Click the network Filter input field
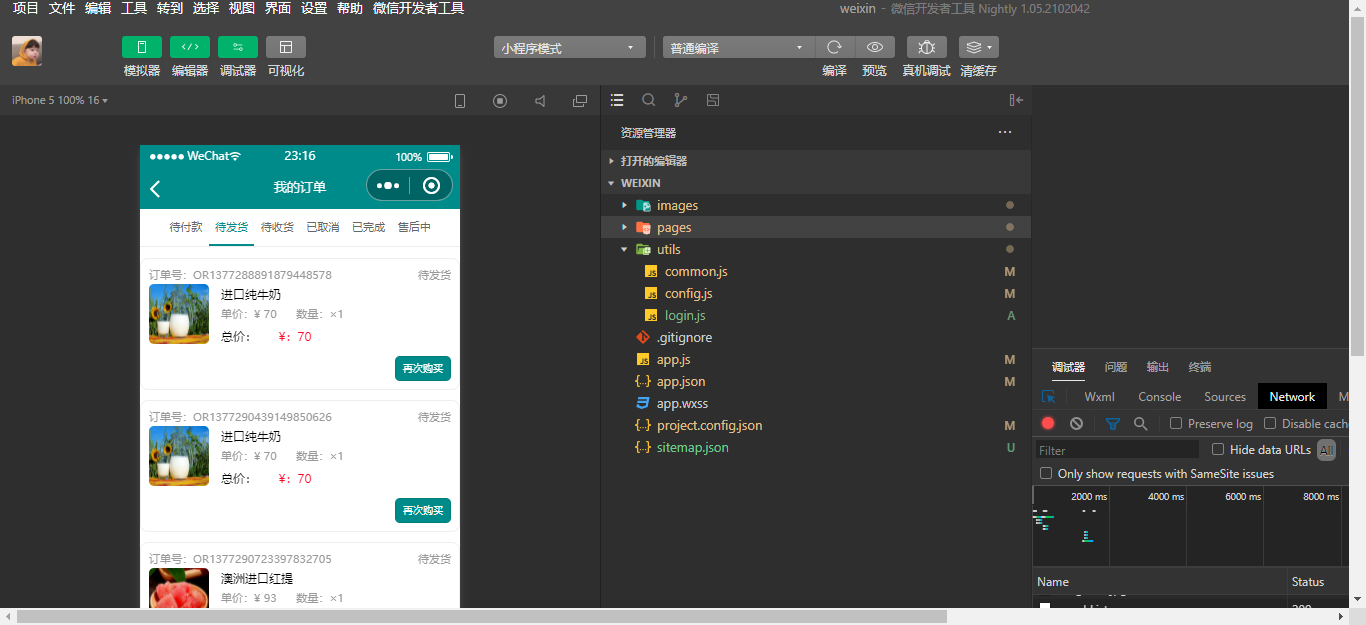The image size is (1366, 625). coord(1116,450)
